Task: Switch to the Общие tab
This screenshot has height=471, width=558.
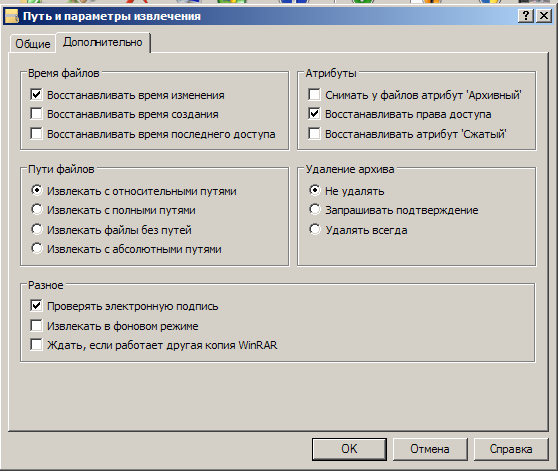Action: click(33, 44)
